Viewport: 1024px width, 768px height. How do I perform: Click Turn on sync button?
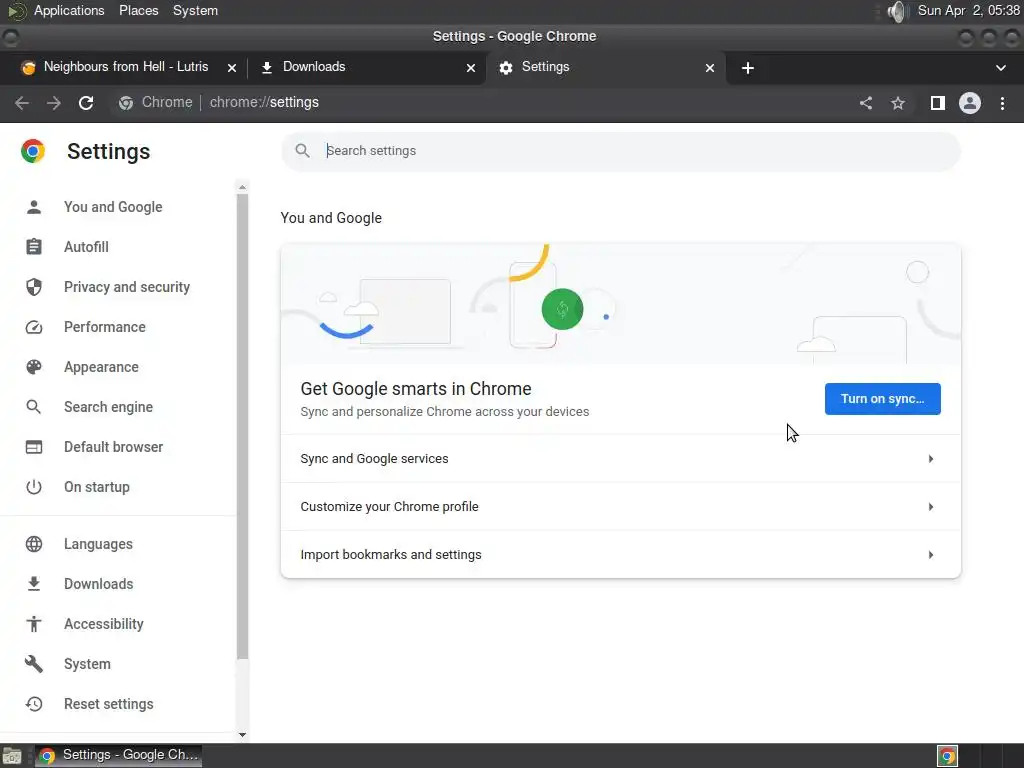click(882, 399)
